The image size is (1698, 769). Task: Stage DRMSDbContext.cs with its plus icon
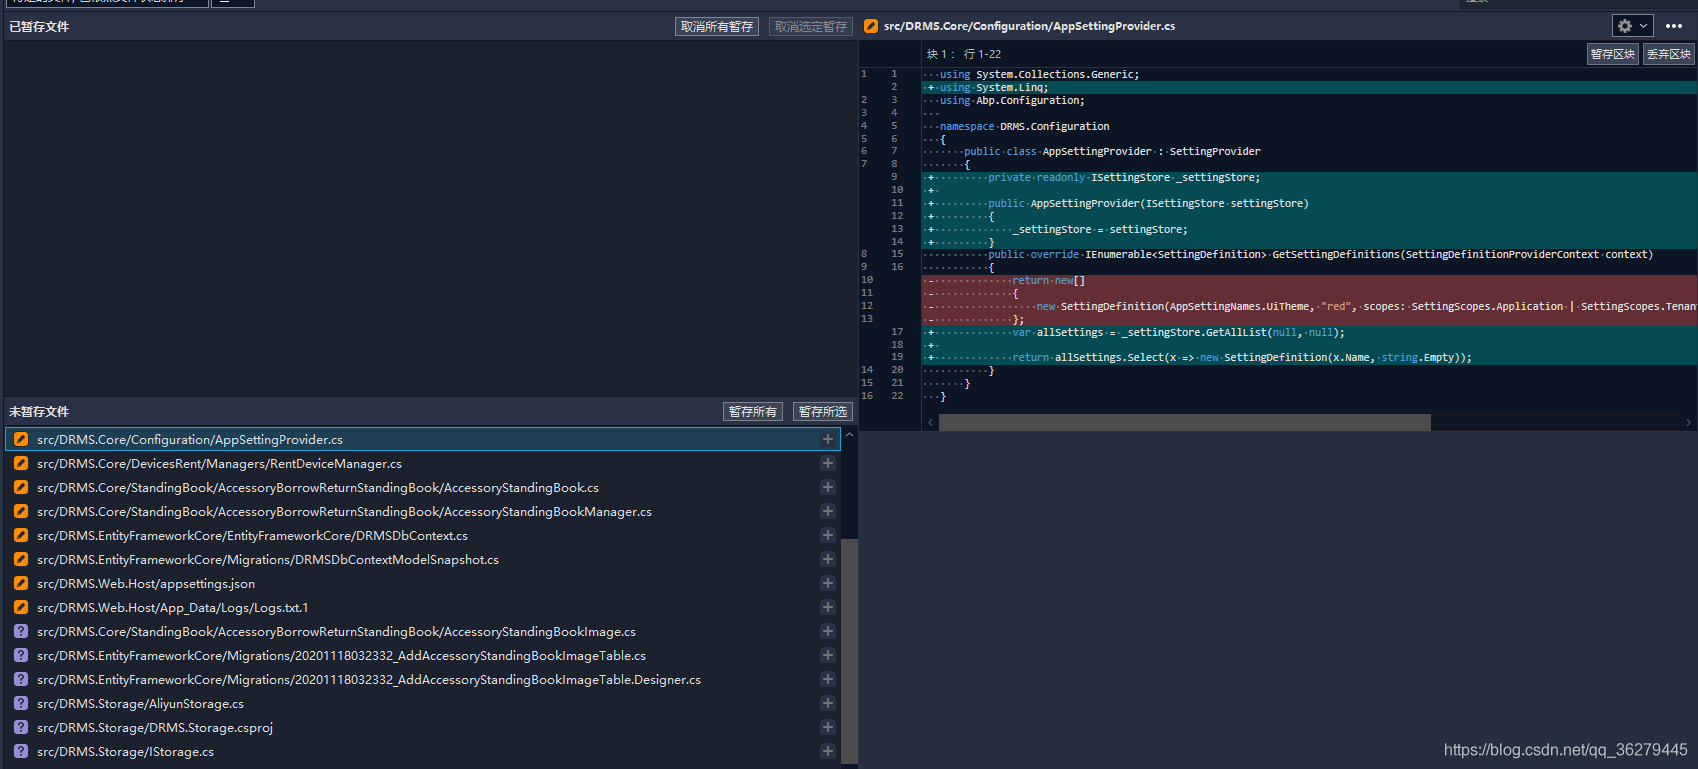(828, 535)
